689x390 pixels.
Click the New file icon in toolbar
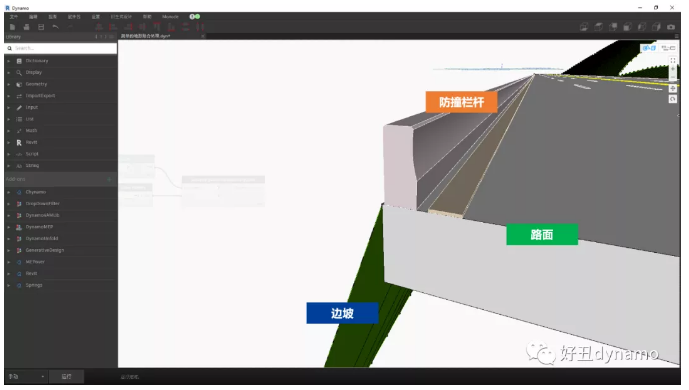click(12, 27)
